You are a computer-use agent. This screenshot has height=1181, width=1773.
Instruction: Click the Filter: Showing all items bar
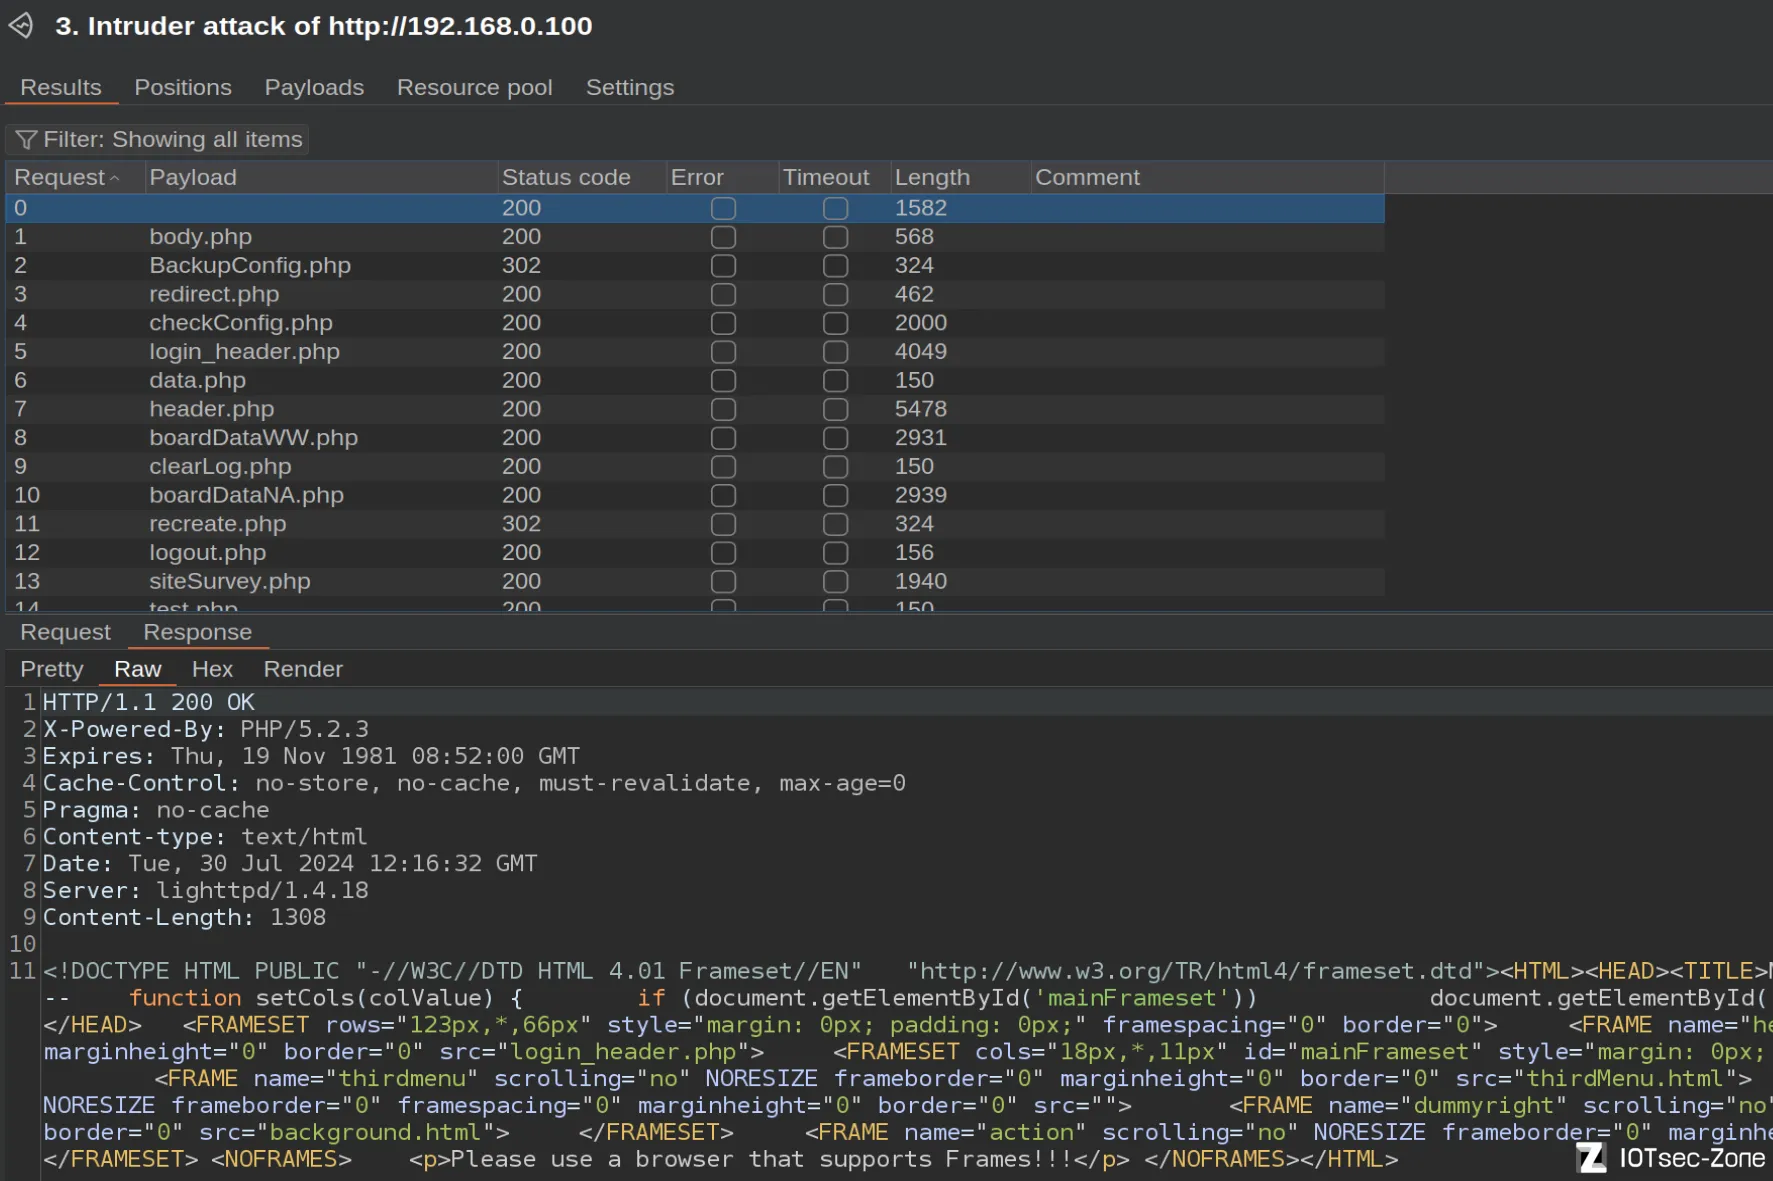pyautogui.click(x=158, y=139)
